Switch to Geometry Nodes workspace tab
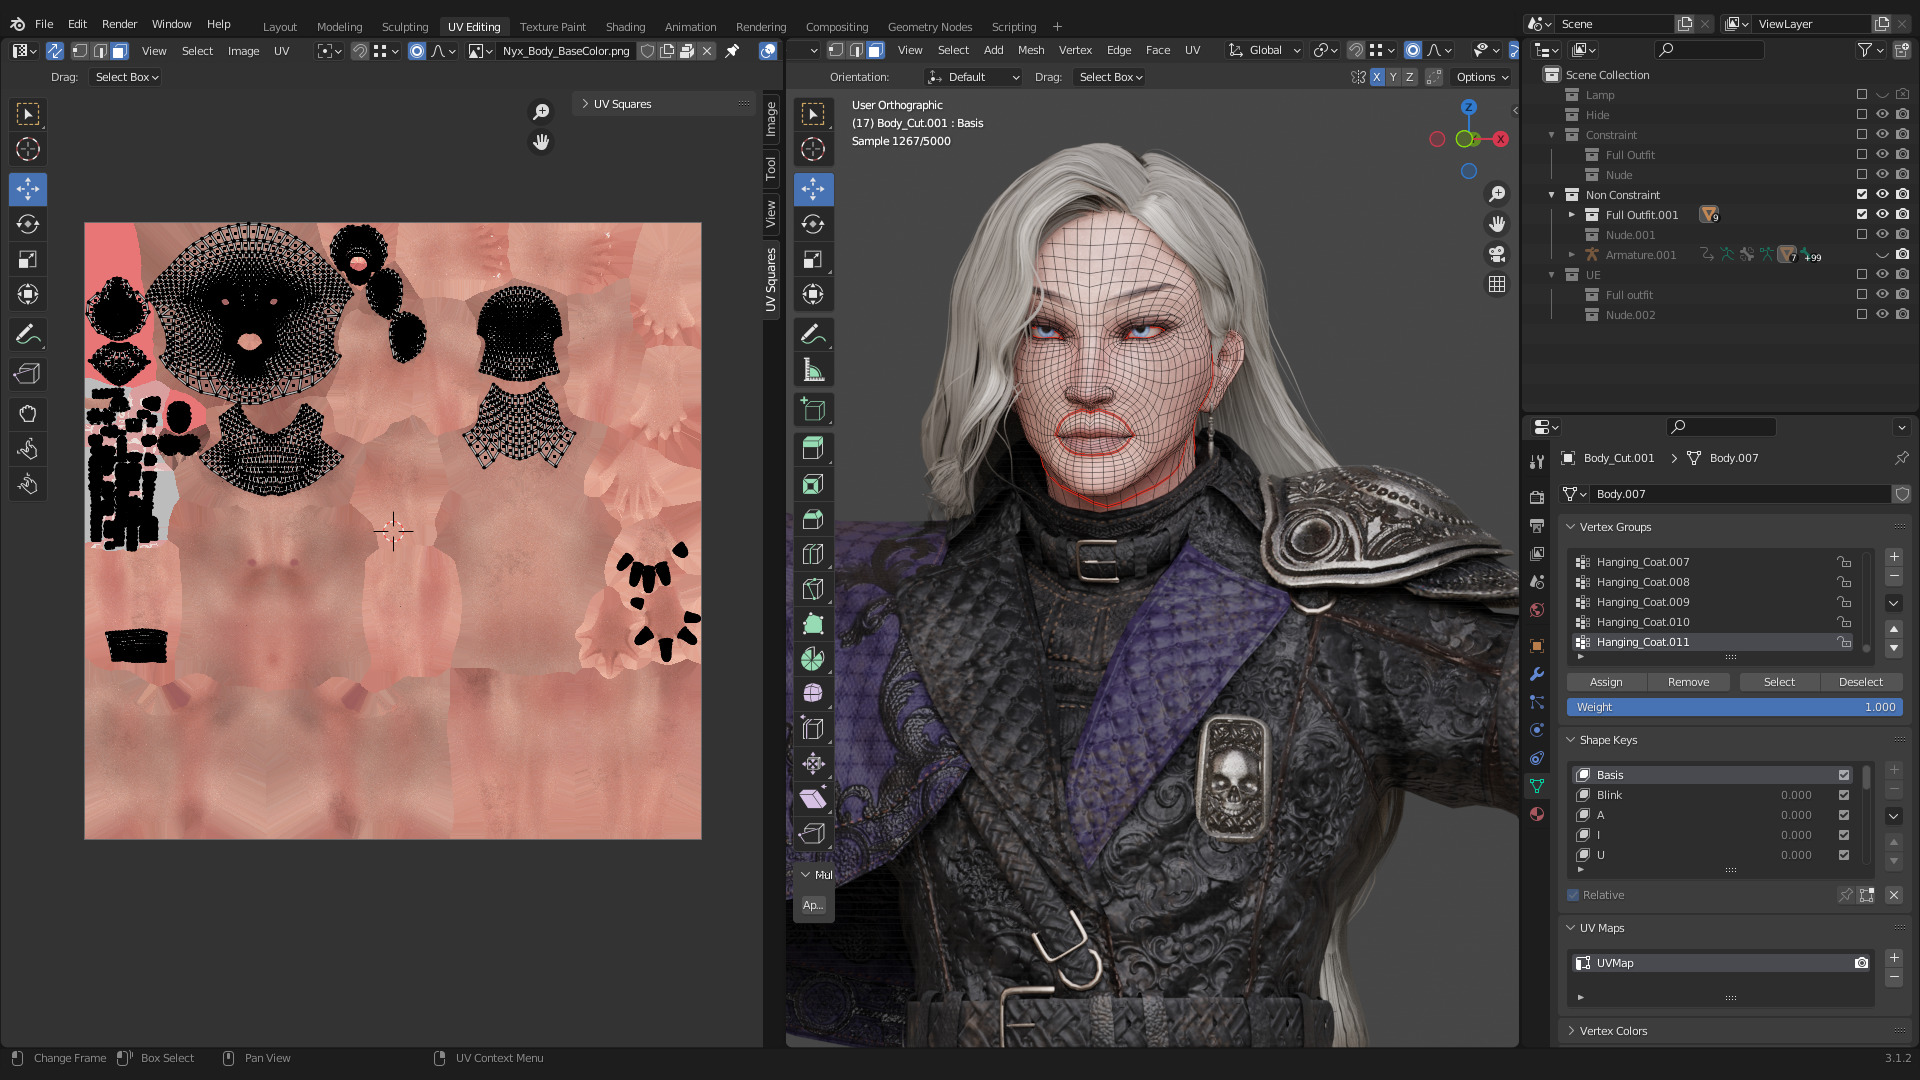The width and height of the screenshot is (1920, 1080). click(x=929, y=27)
